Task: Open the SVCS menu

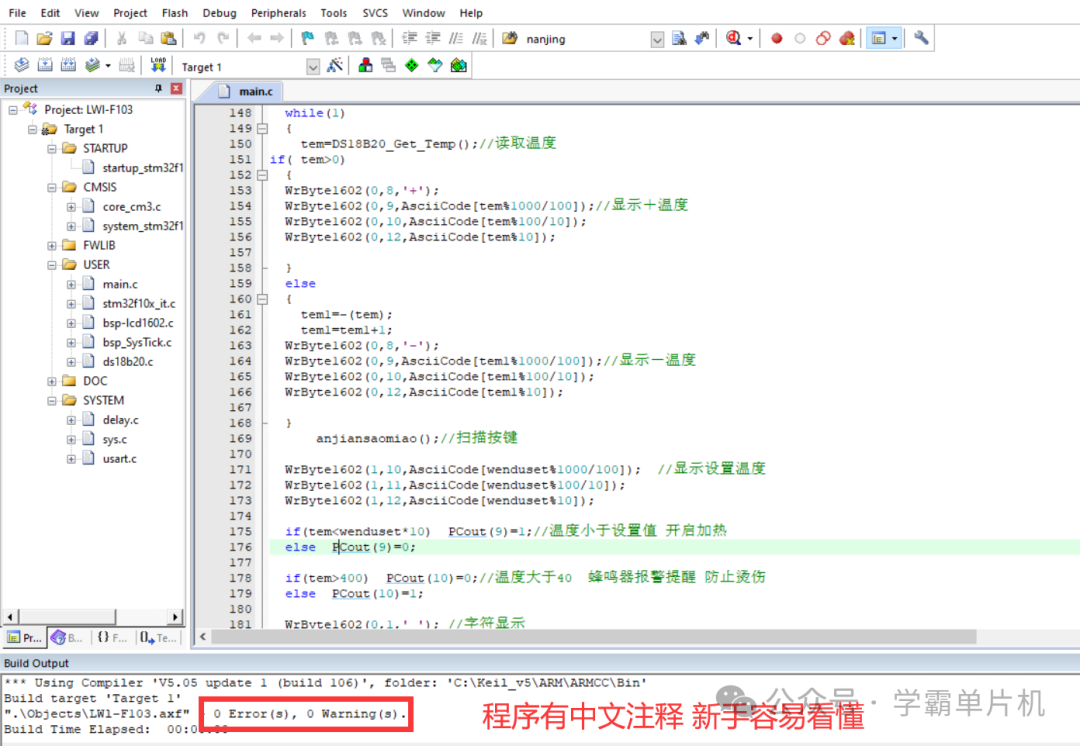Action: point(375,12)
